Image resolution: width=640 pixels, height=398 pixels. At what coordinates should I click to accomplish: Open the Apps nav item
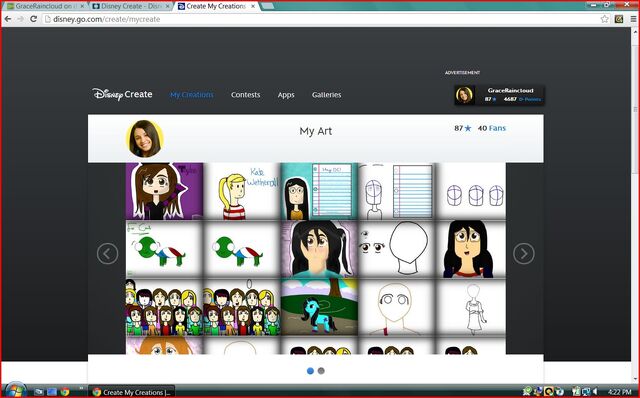tap(286, 95)
